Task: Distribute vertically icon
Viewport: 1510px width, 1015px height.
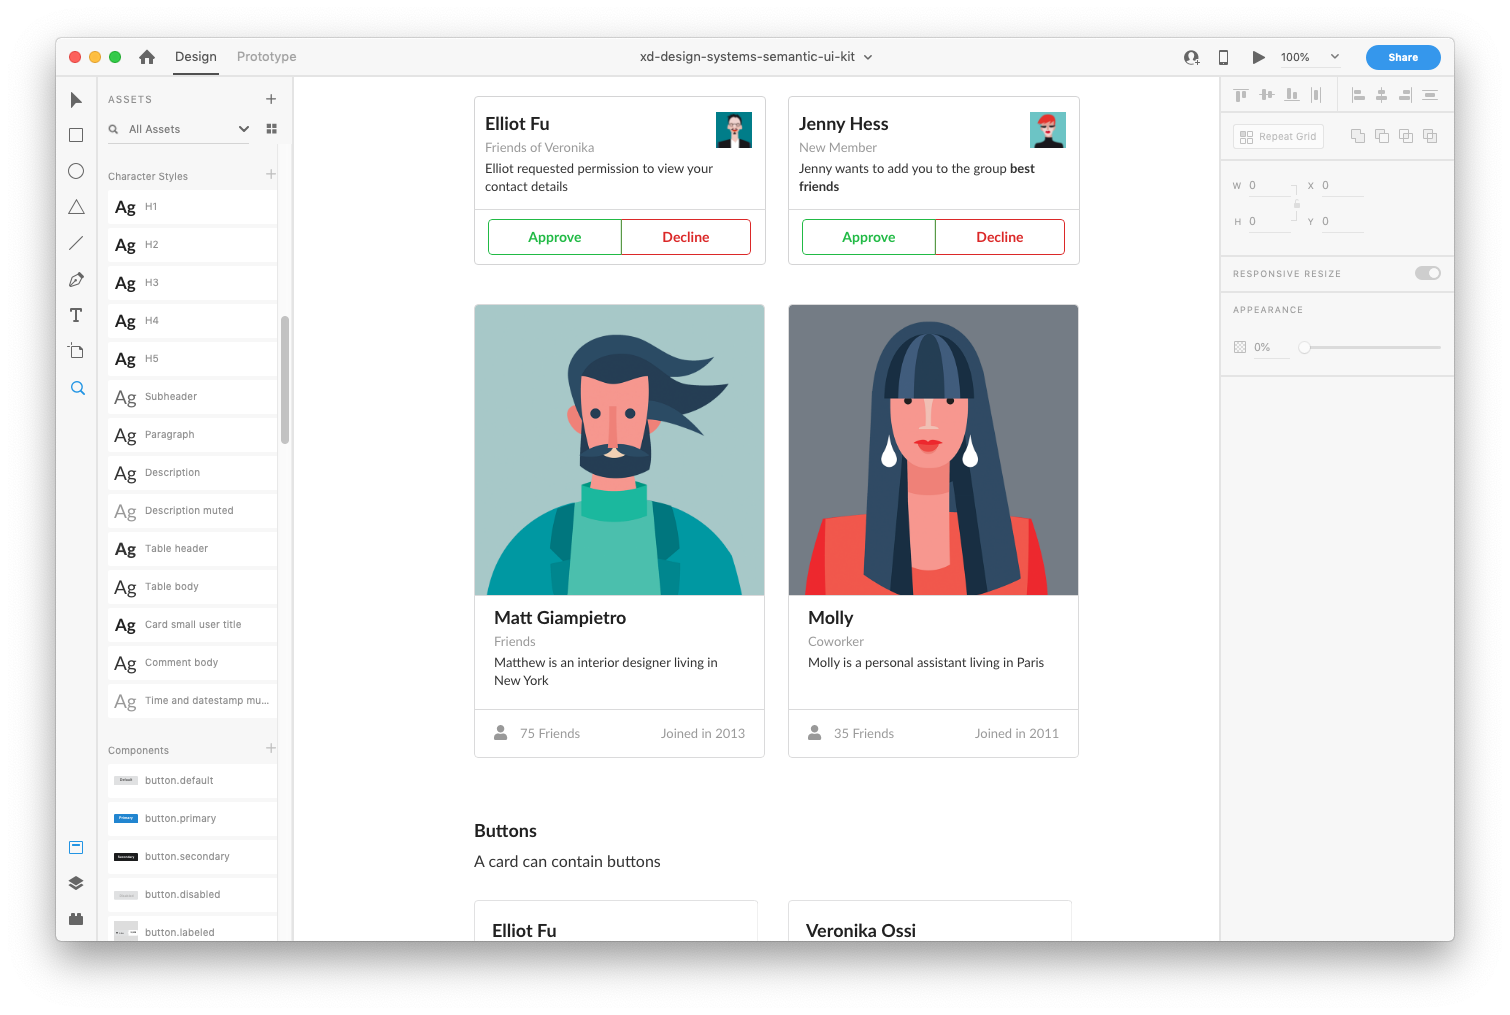Action: (1430, 95)
